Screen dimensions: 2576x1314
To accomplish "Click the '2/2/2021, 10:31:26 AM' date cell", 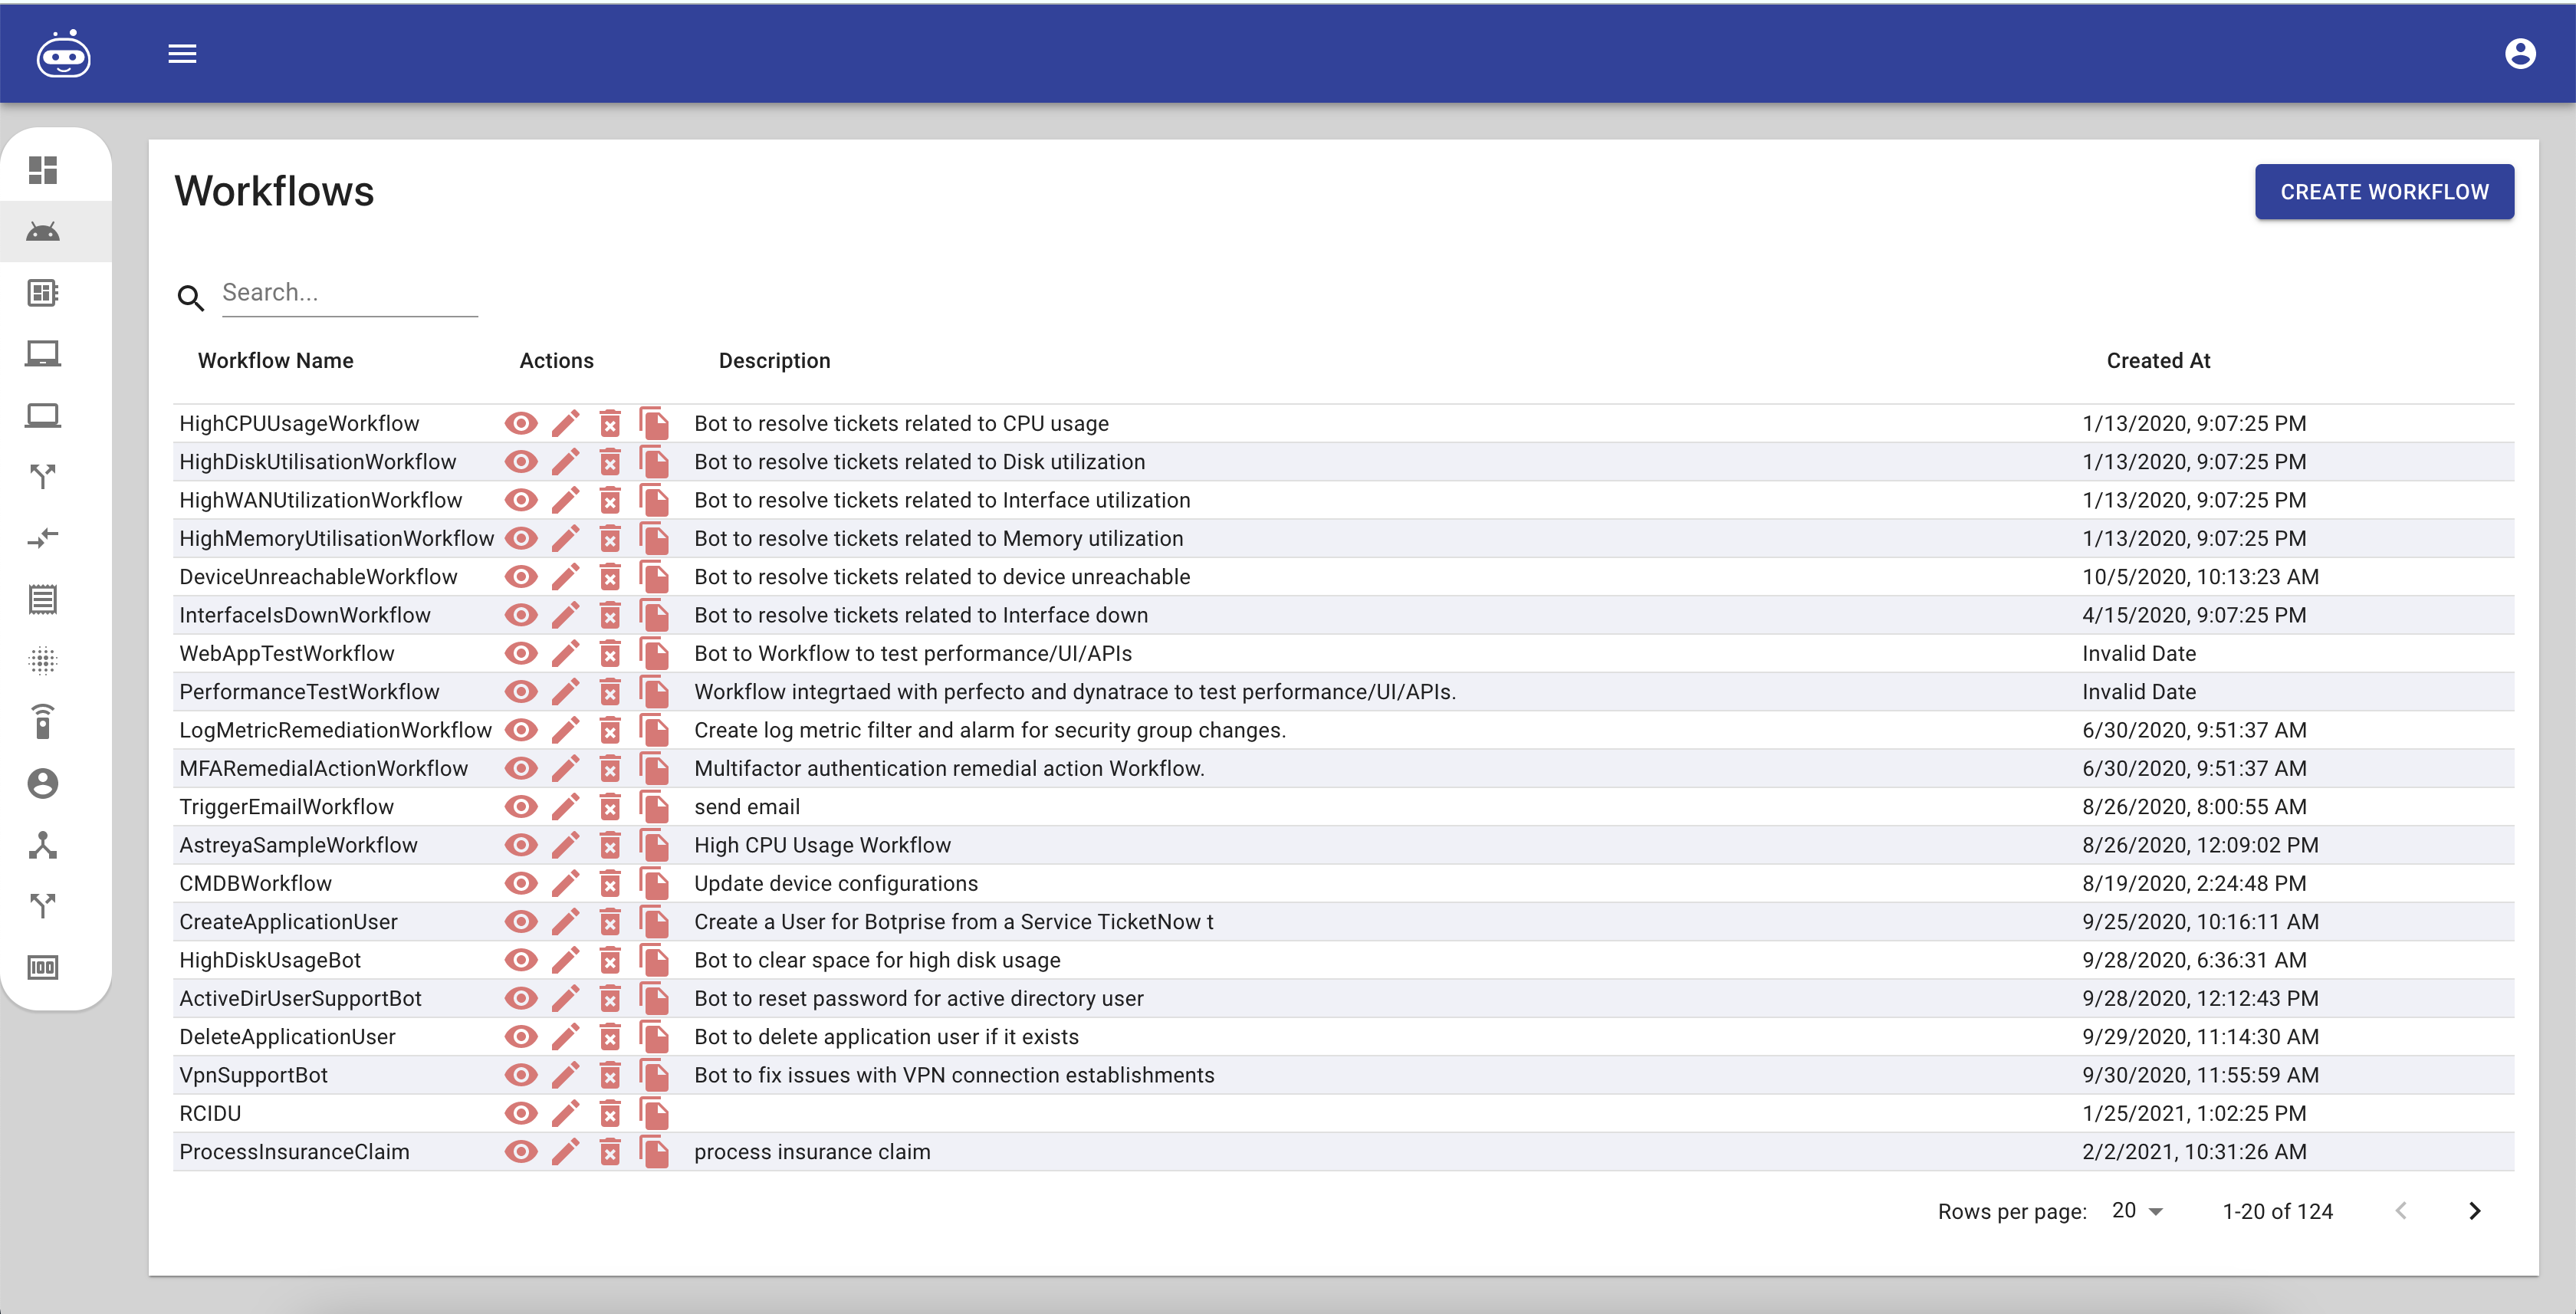I will click(2194, 1152).
